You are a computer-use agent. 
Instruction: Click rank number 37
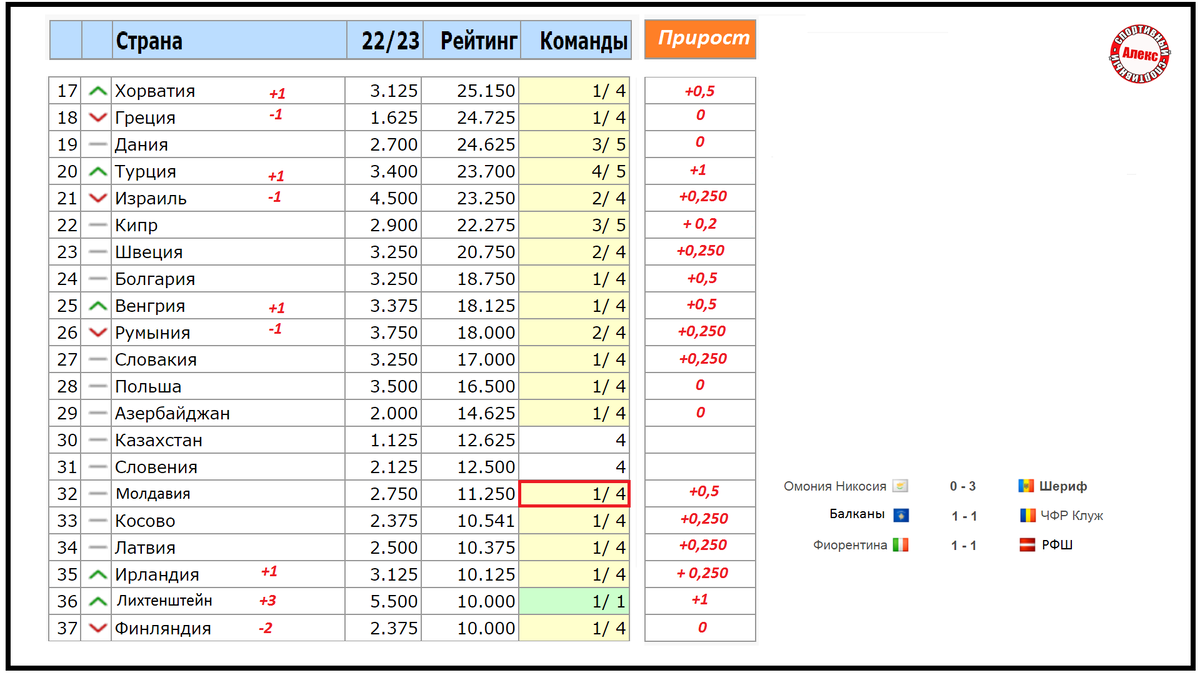(67, 629)
